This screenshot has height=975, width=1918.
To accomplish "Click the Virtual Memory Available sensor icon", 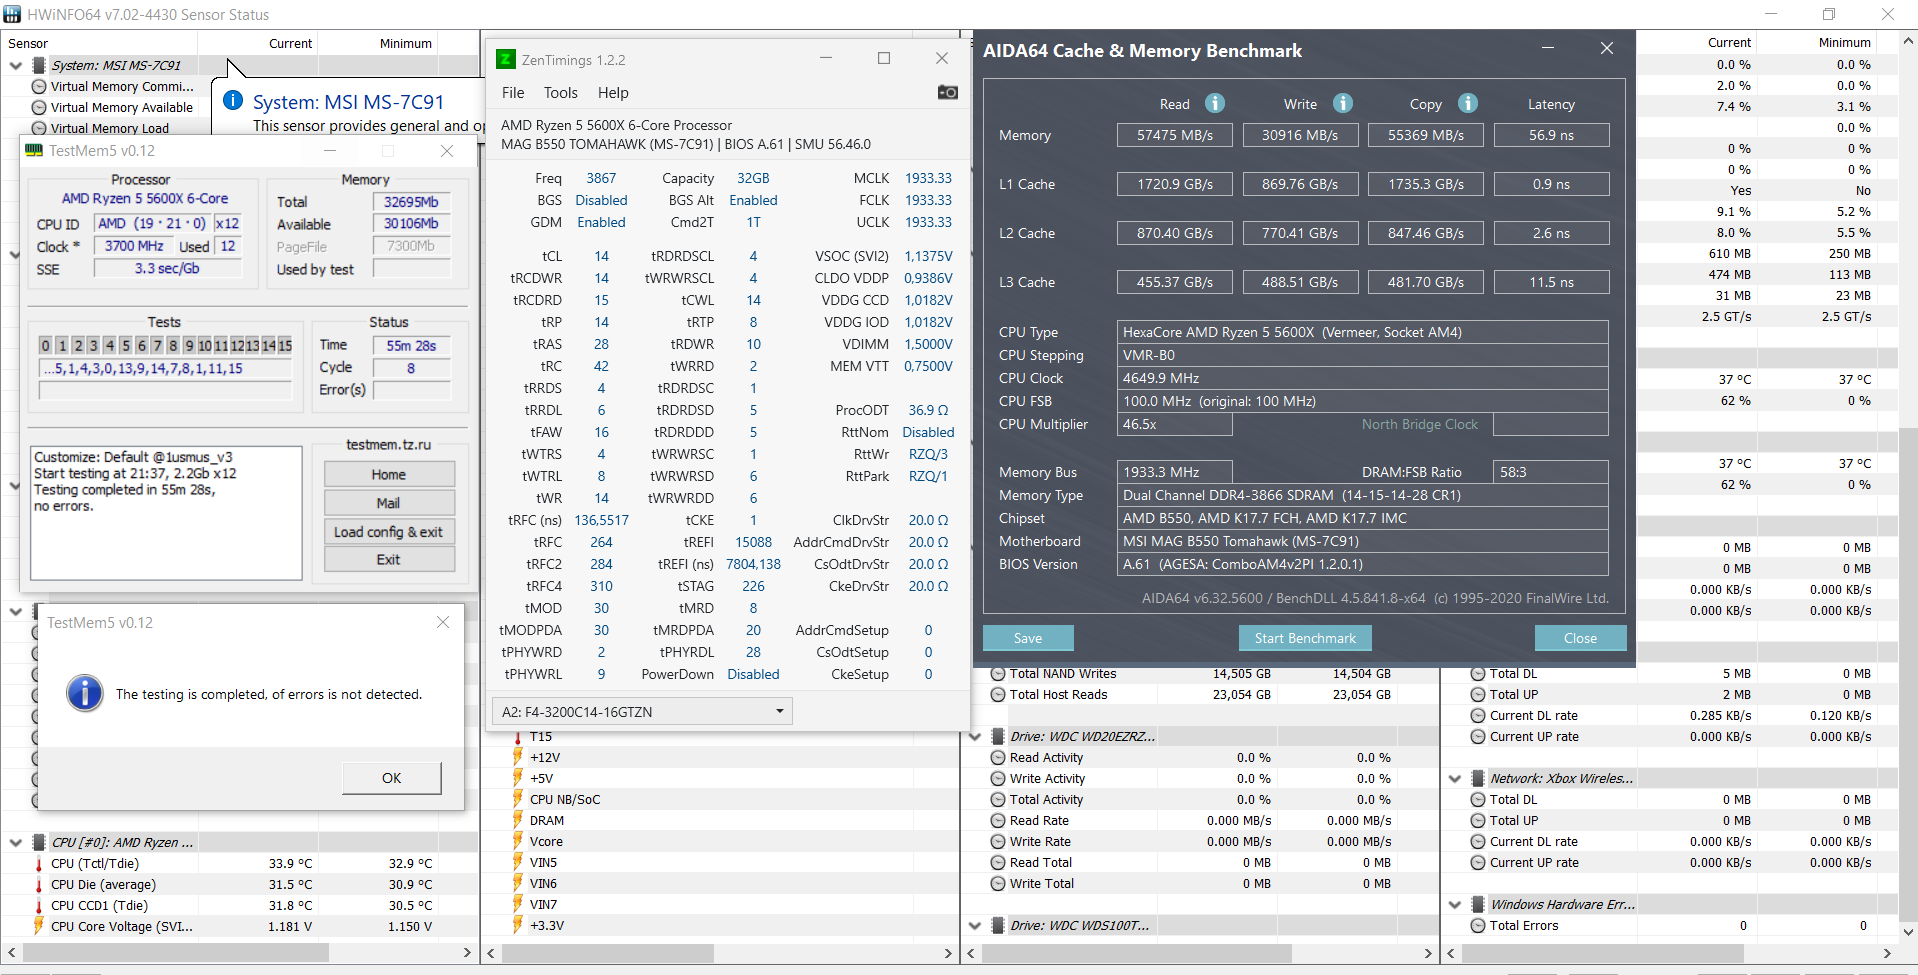I will tap(39, 107).
